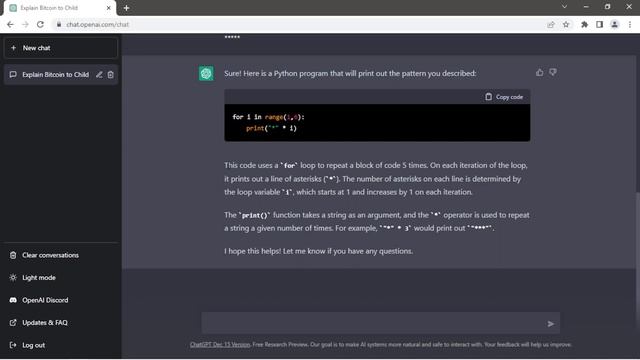Minimize the browser window
The image size is (640, 360).
click(586, 7)
